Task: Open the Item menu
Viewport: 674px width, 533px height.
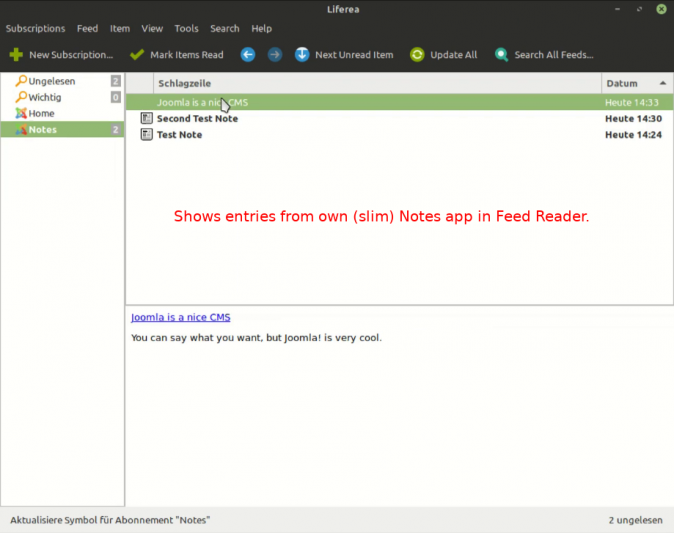Action: [119, 28]
